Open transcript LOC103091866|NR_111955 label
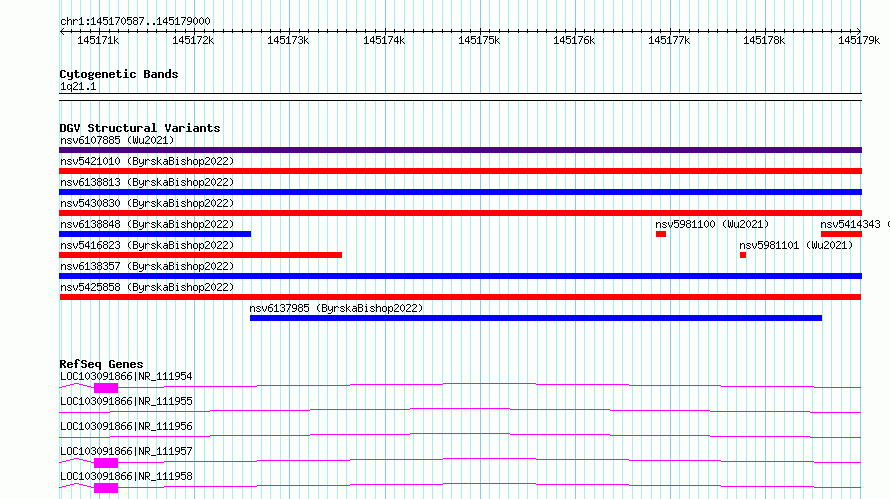The image size is (890, 499). click(126, 401)
